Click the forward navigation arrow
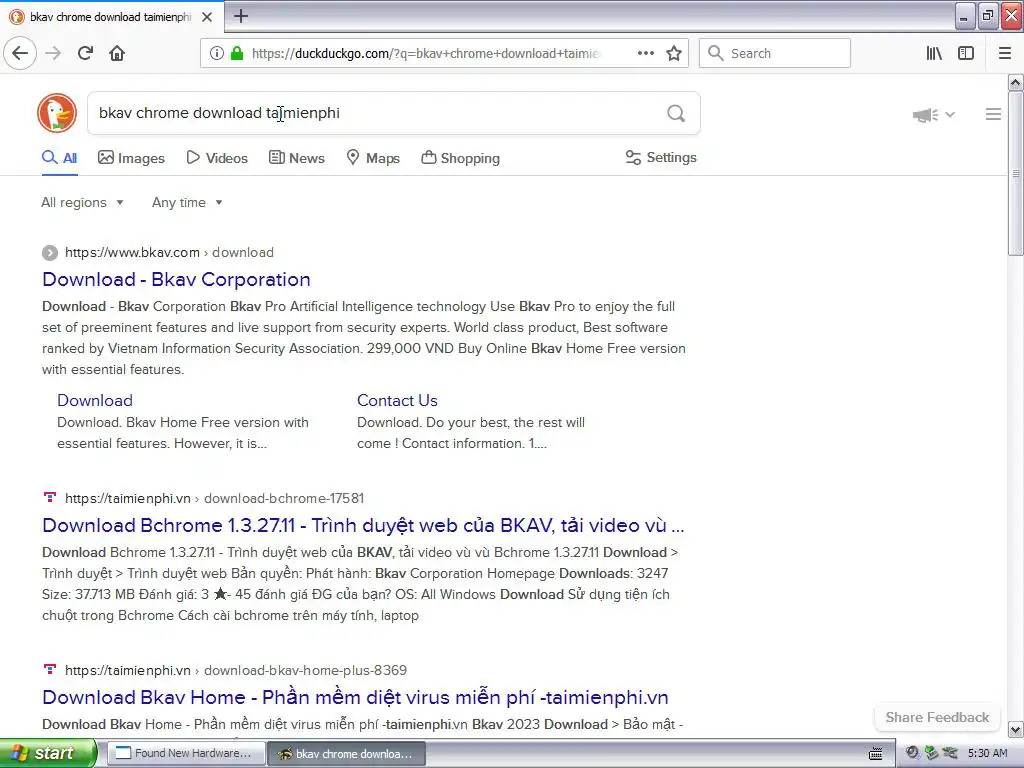 coord(53,53)
